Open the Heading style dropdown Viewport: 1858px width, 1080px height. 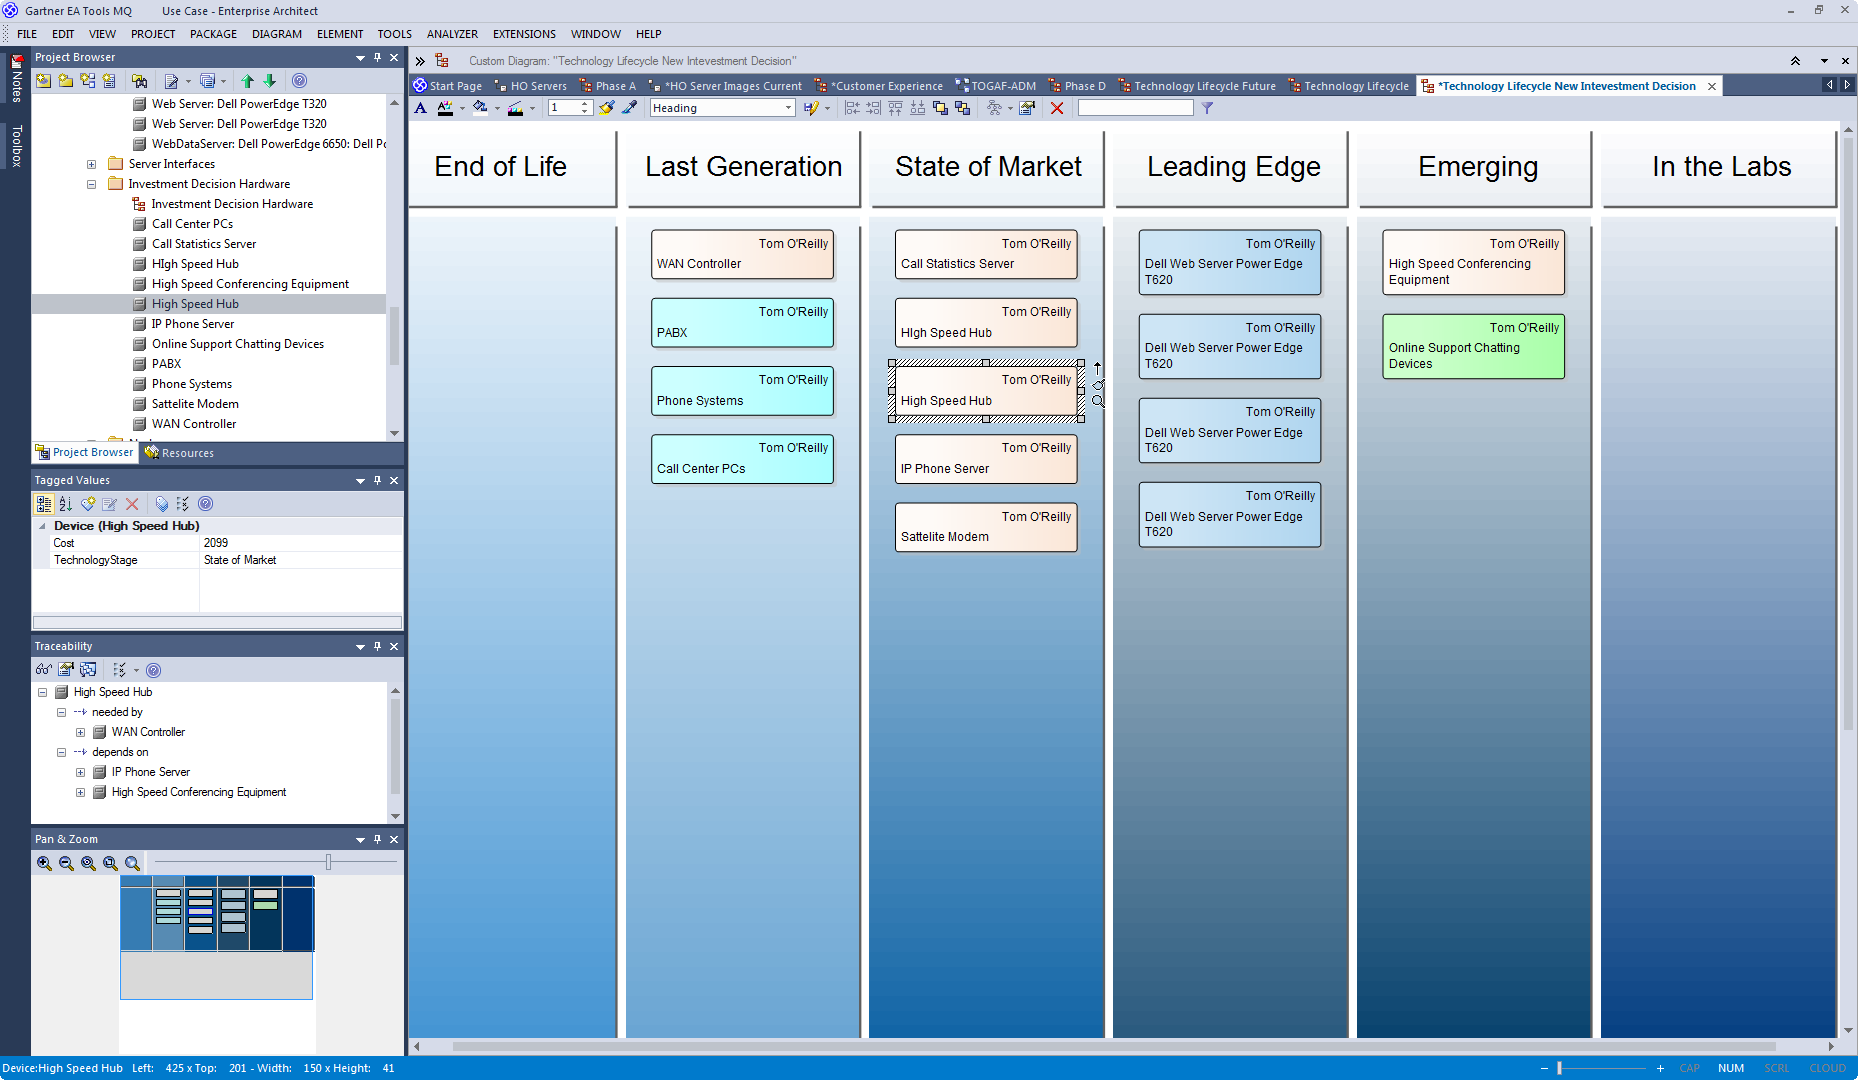tap(788, 108)
